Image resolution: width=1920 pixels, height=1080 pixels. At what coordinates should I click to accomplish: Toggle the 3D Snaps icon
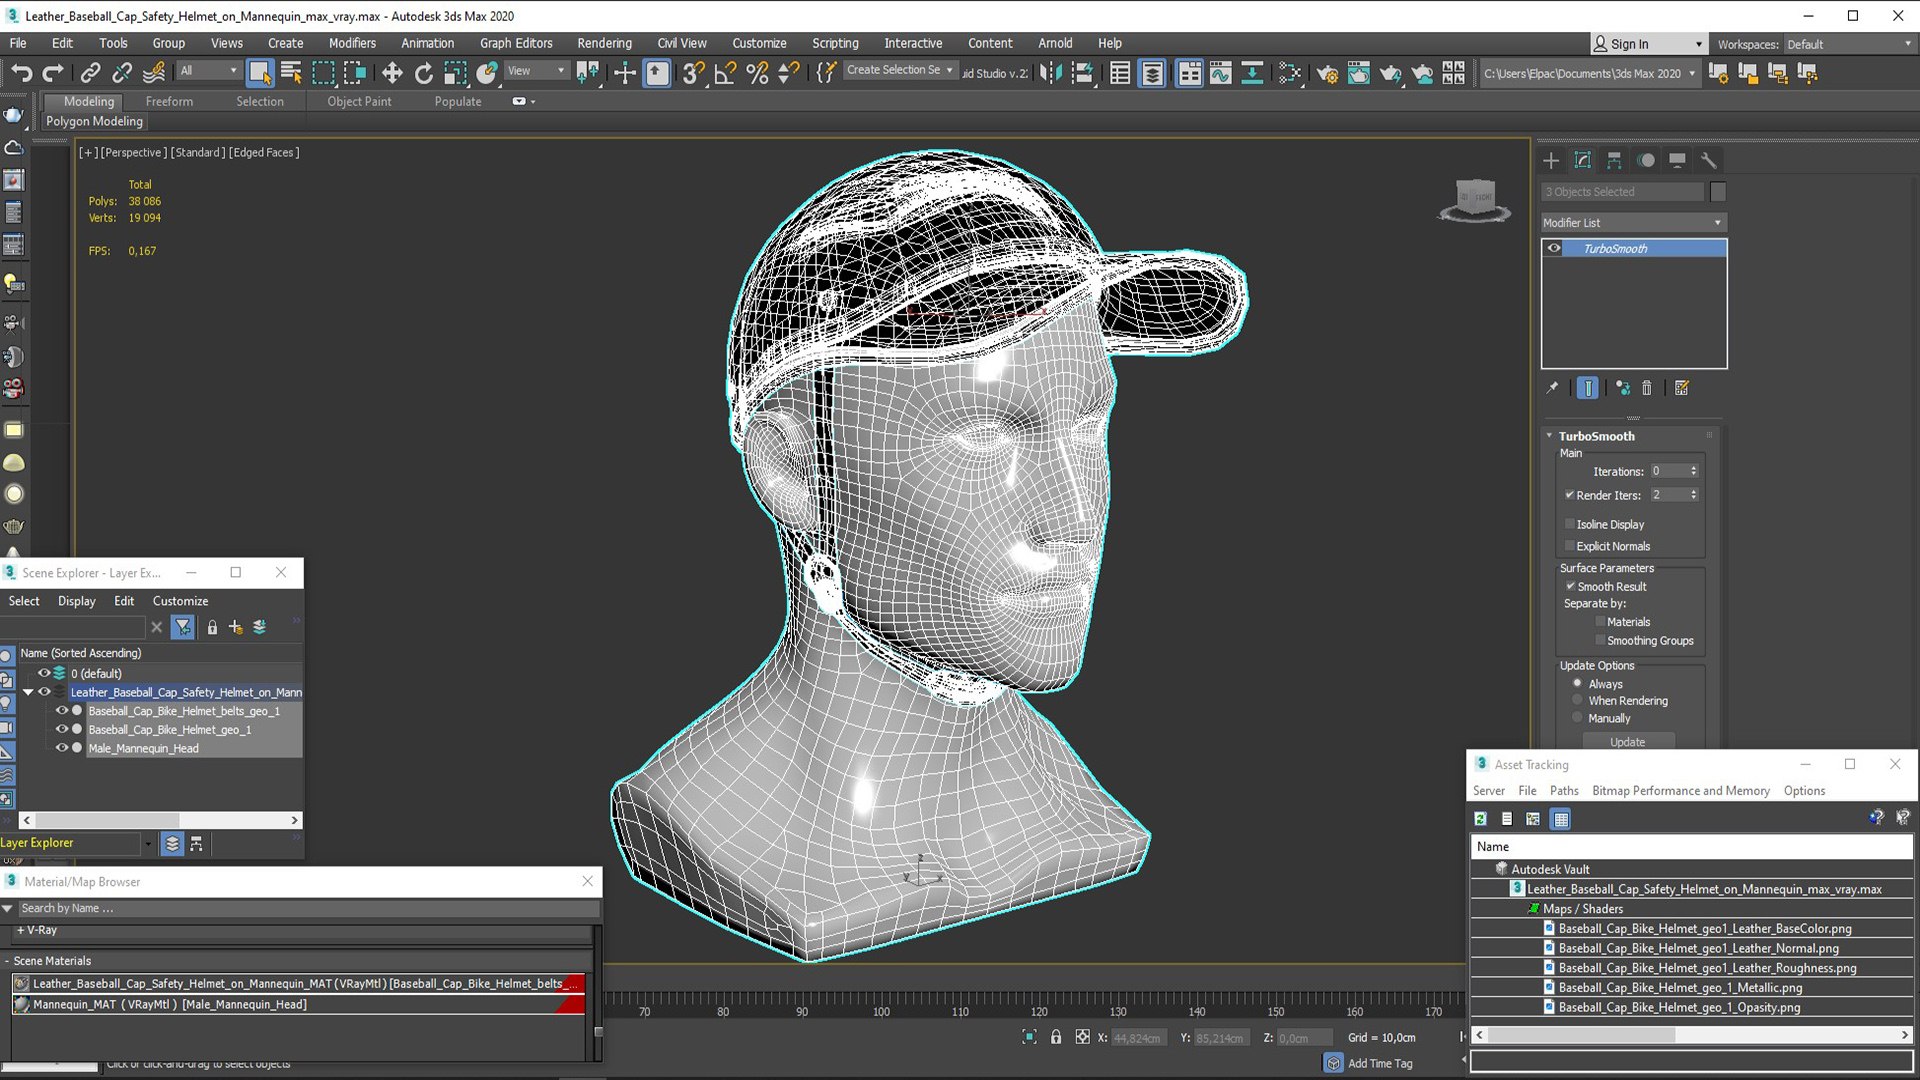pos(693,72)
